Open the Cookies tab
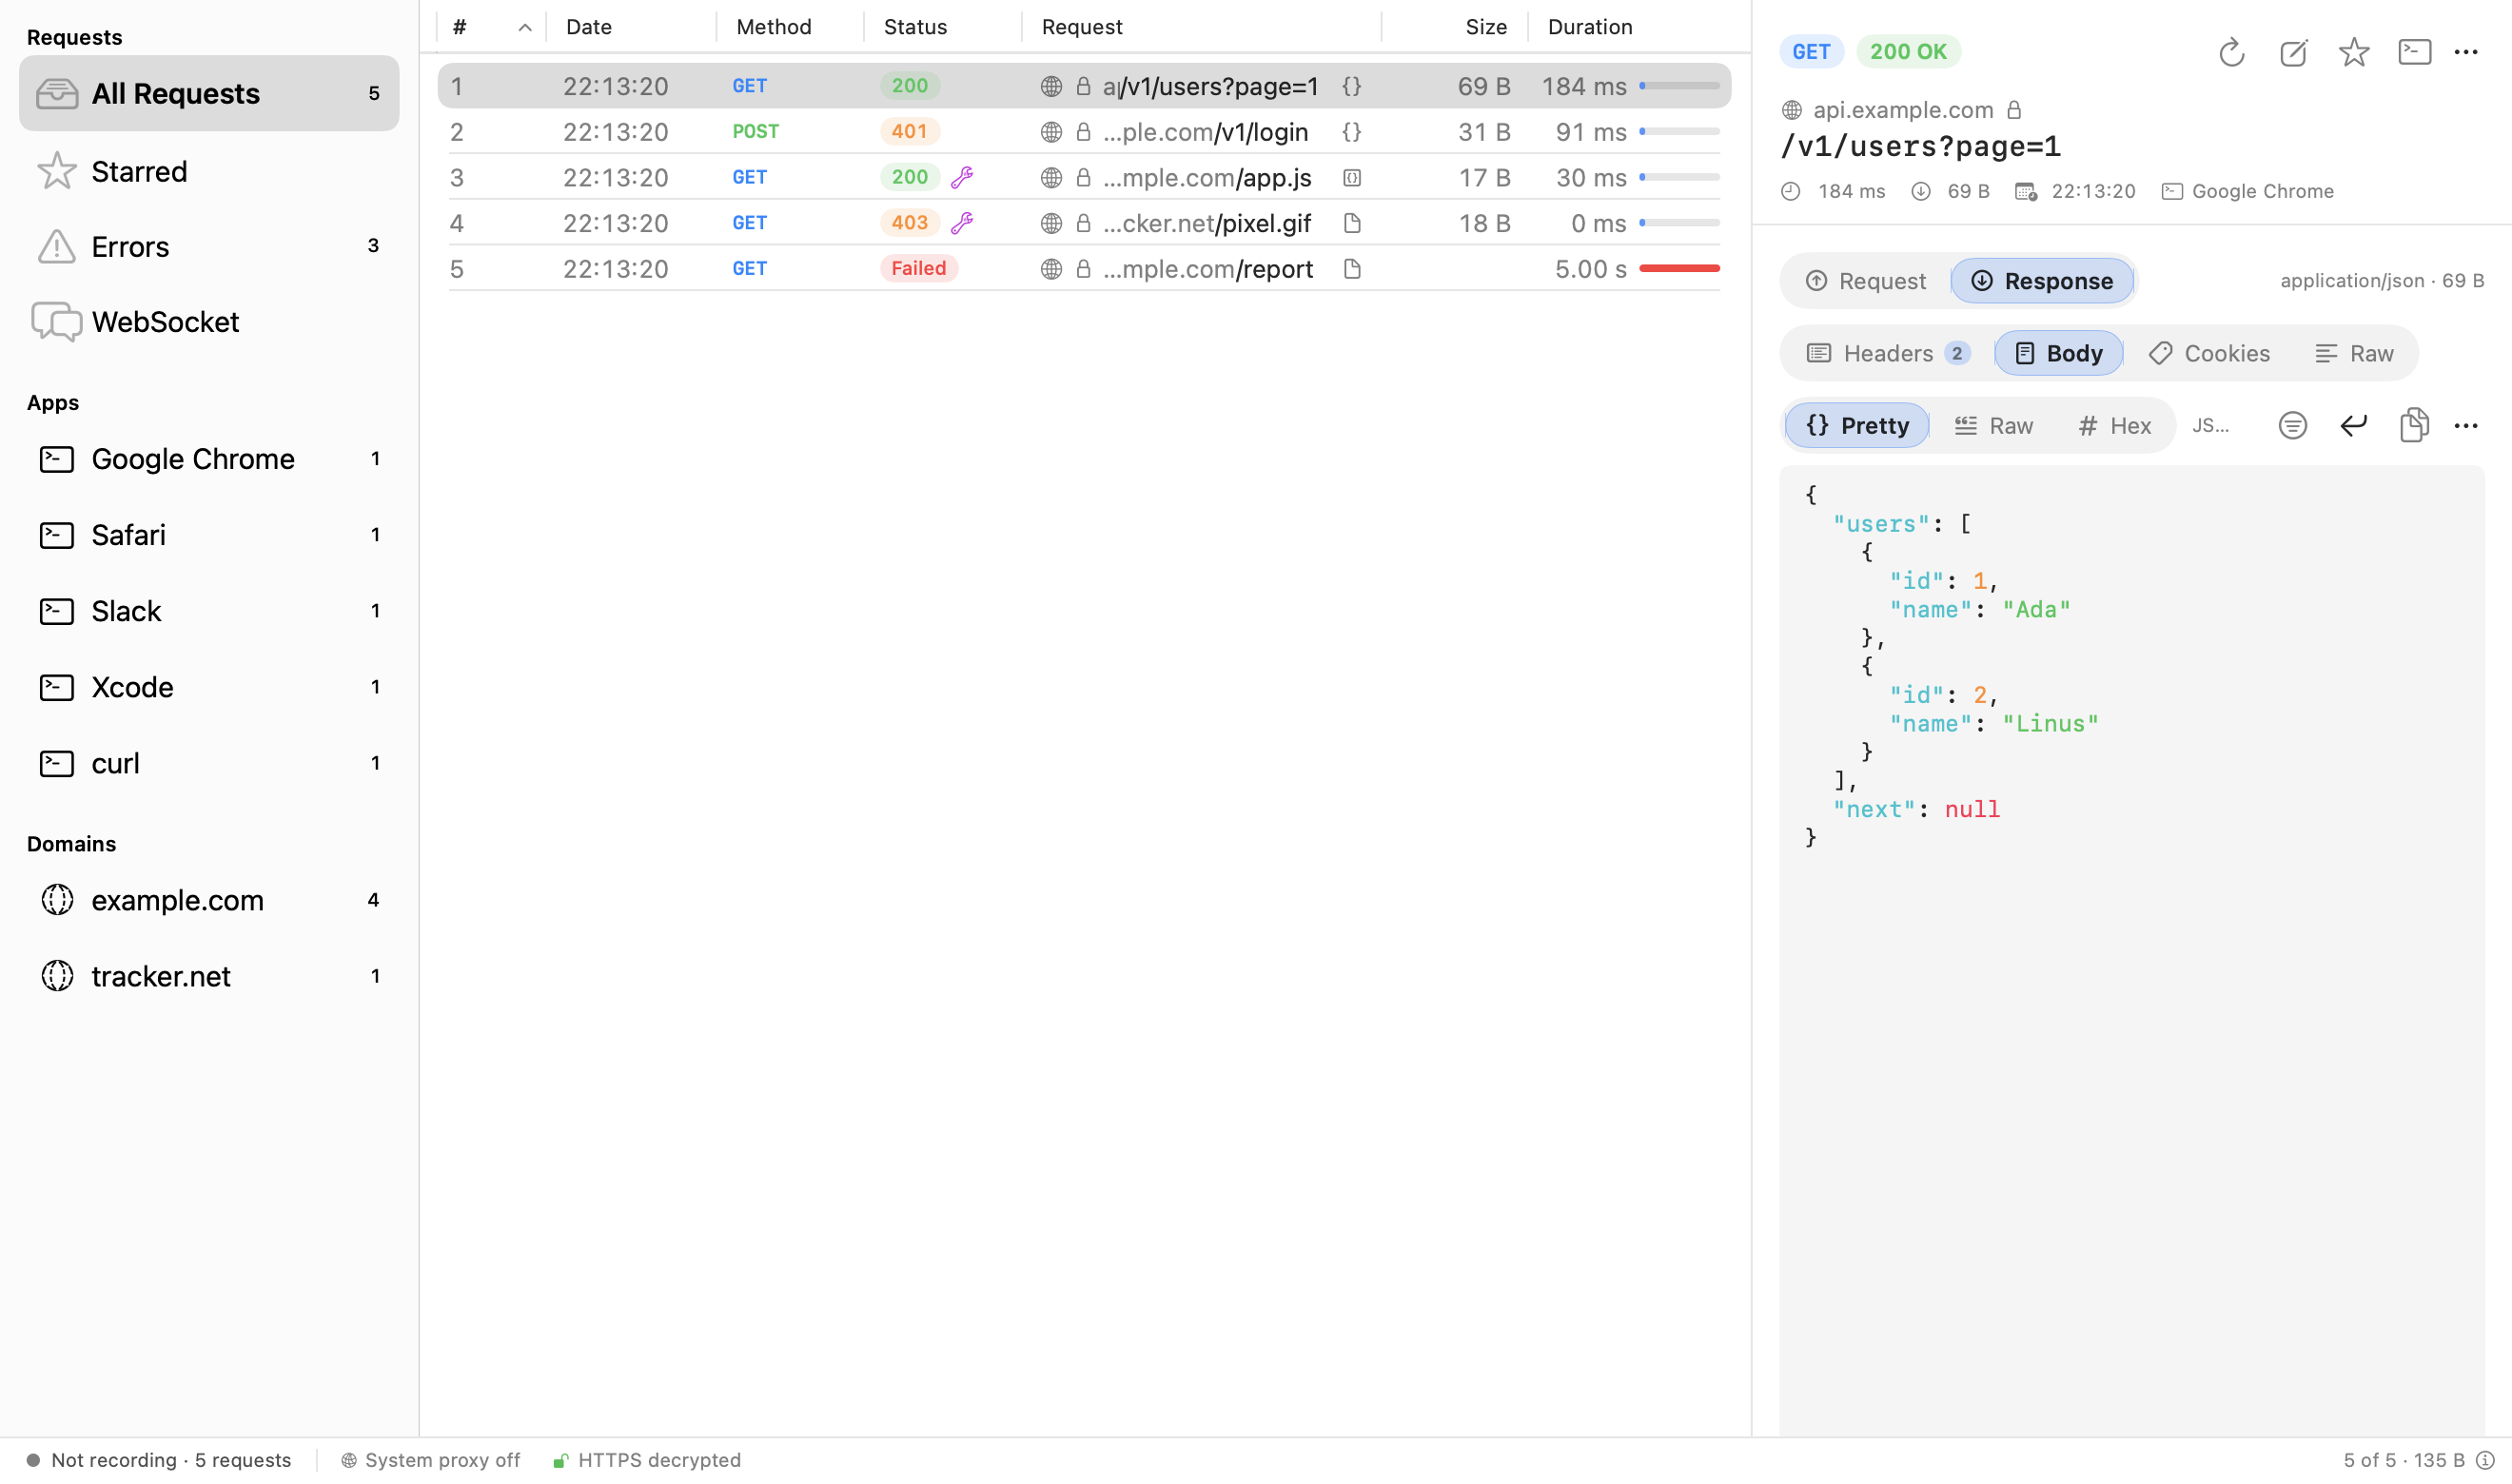This screenshot has width=2512, height=1484. point(2208,353)
